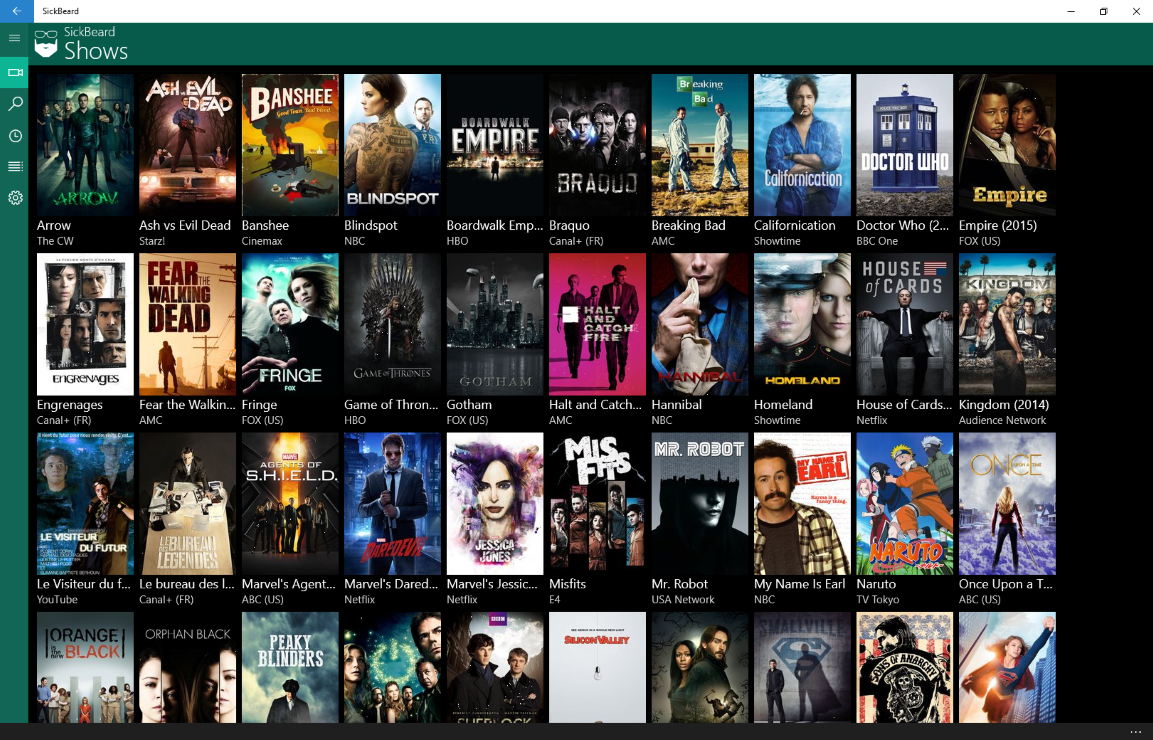The width and height of the screenshot is (1153, 740).
Task: Select the Shows camera icon in sidebar
Action: click(15, 72)
